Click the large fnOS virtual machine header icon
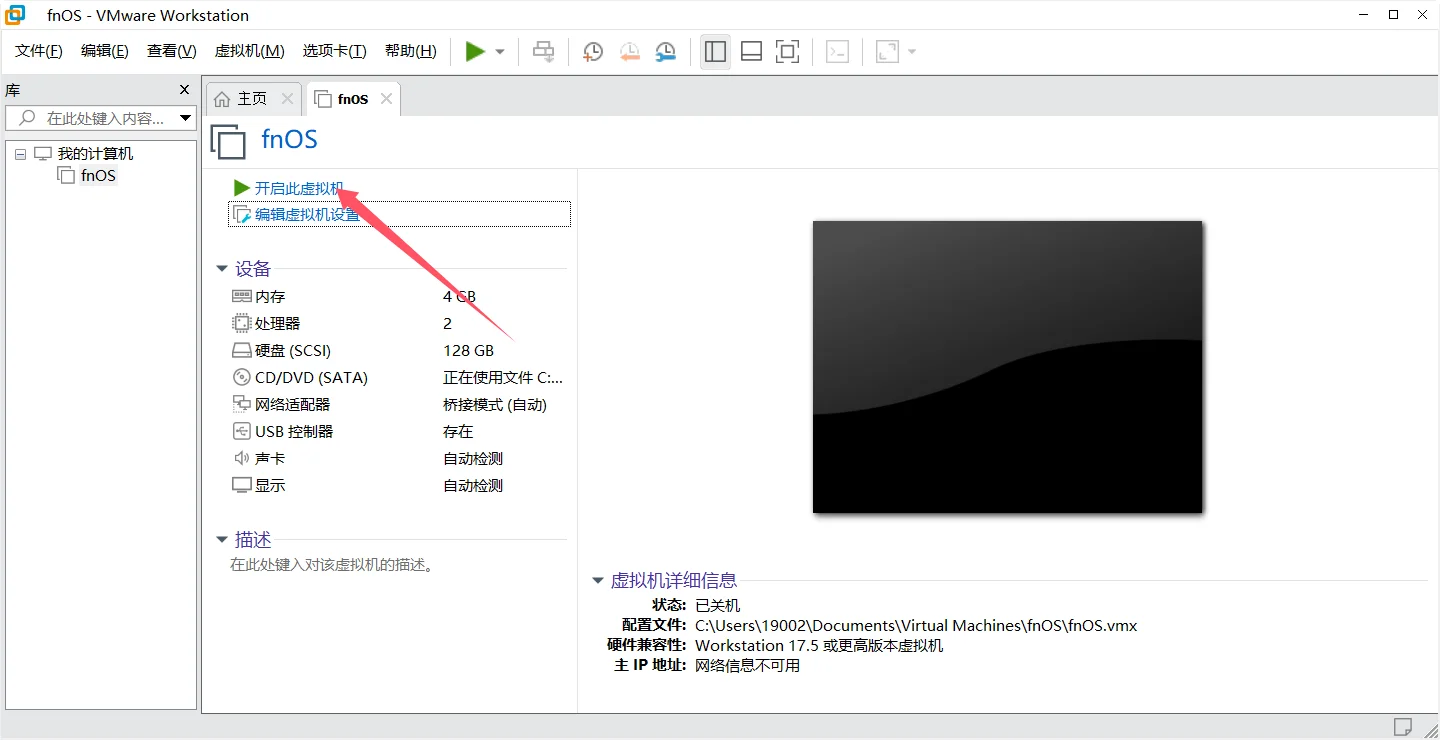Viewport: 1440px width, 740px height. 228,141
